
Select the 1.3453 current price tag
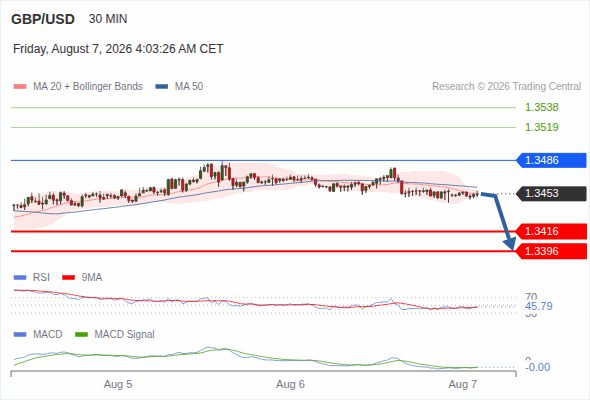[x=551, y=193]
